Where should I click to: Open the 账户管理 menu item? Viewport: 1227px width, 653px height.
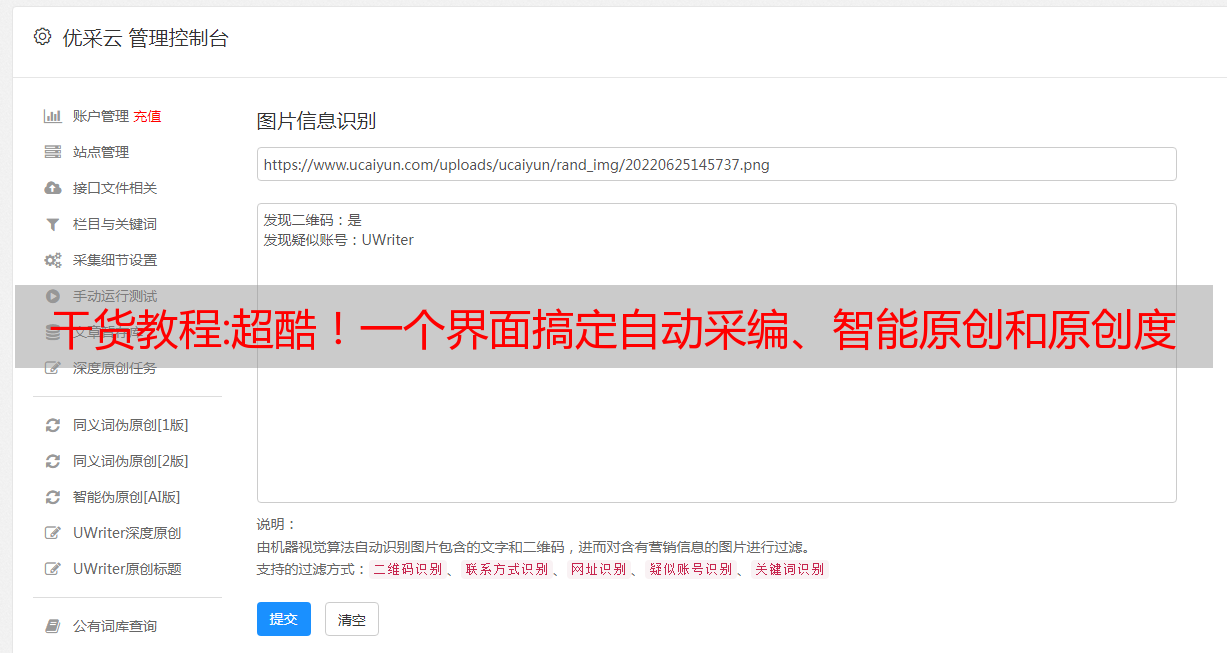[x=101, y=116]
